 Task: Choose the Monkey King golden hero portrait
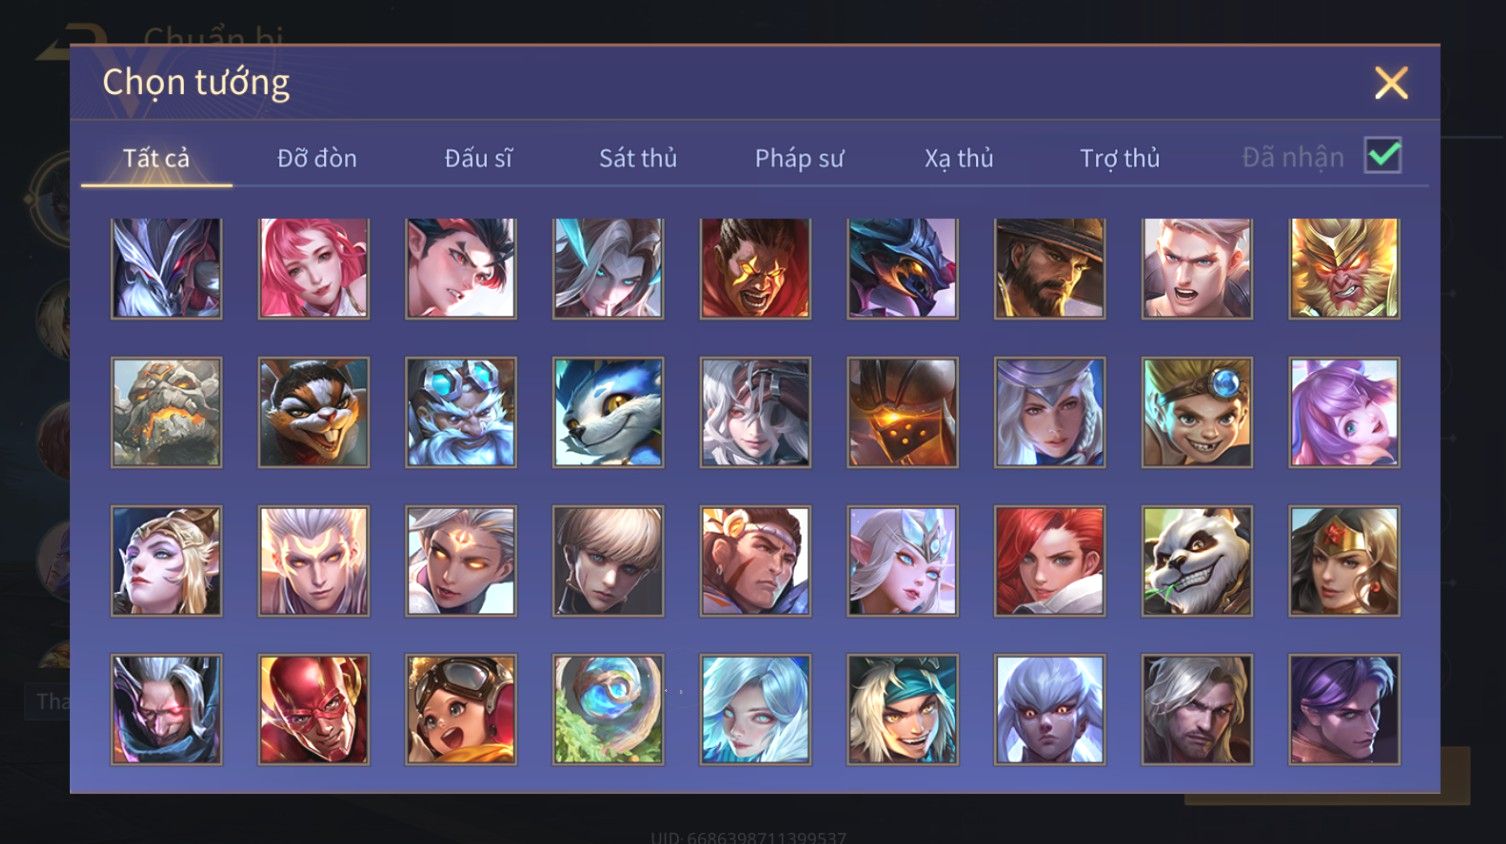pos(1344,268)
